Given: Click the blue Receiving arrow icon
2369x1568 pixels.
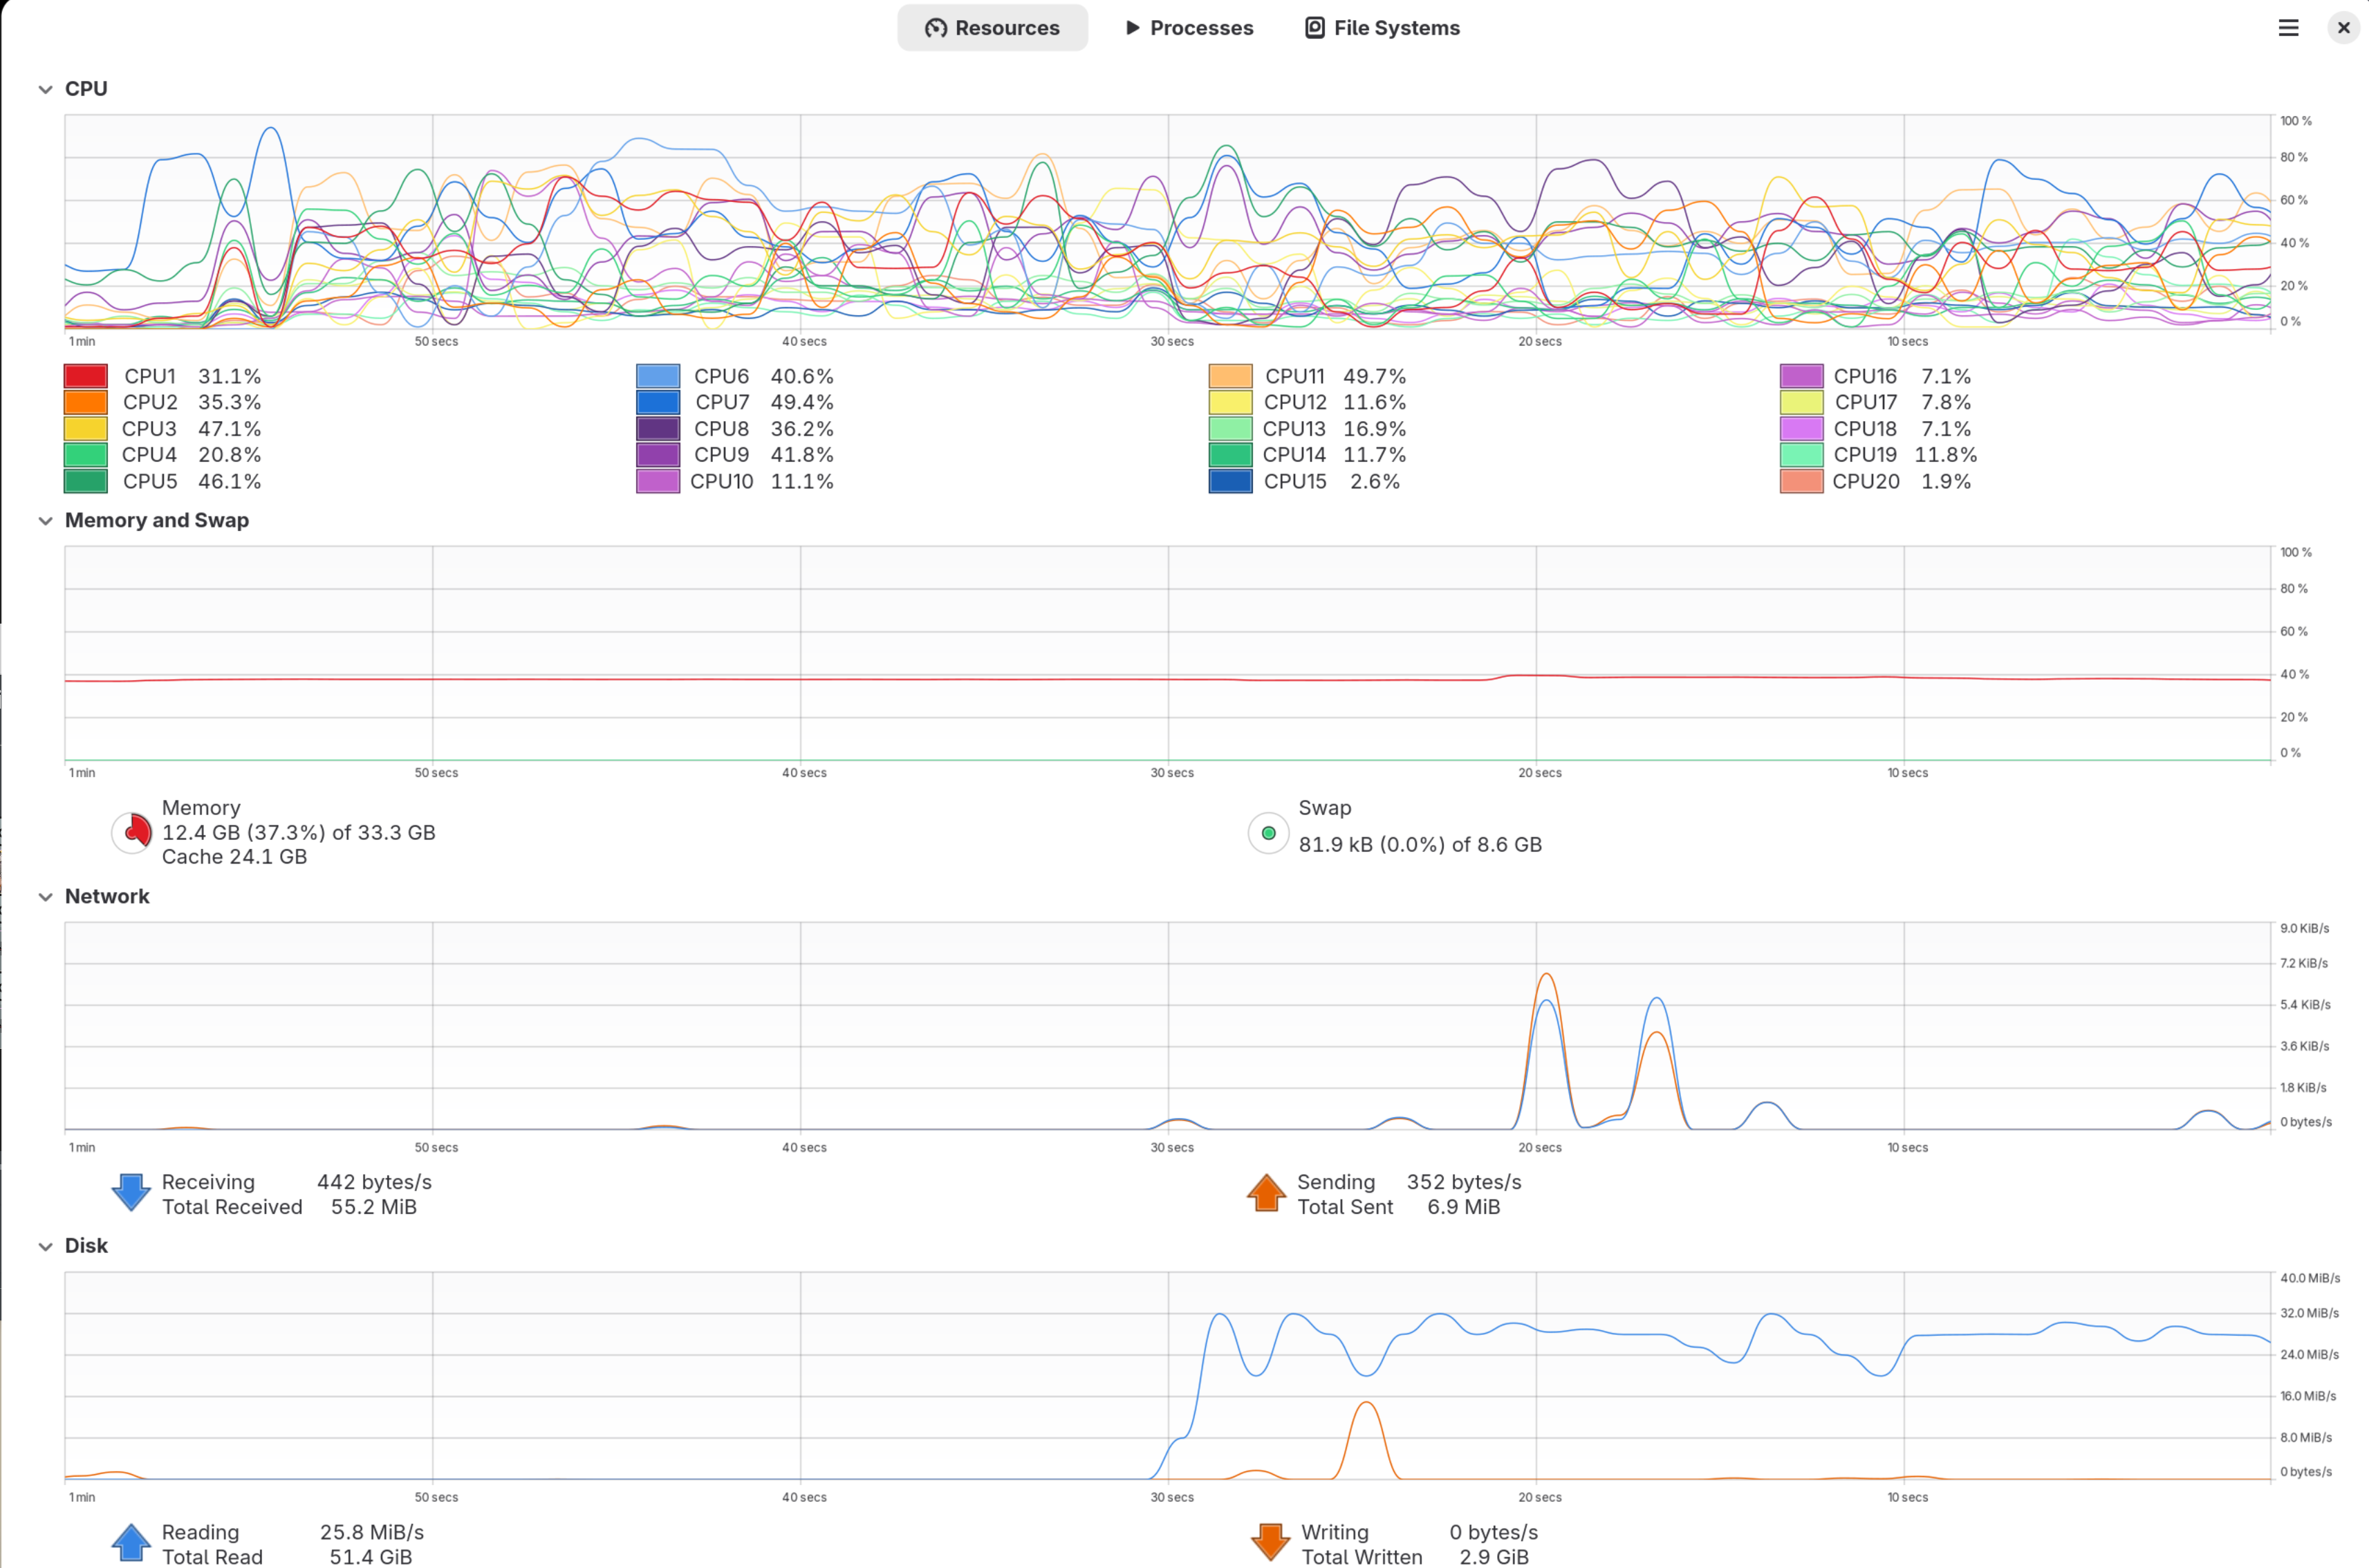Looking at the screenshot, I should 131,1193.
